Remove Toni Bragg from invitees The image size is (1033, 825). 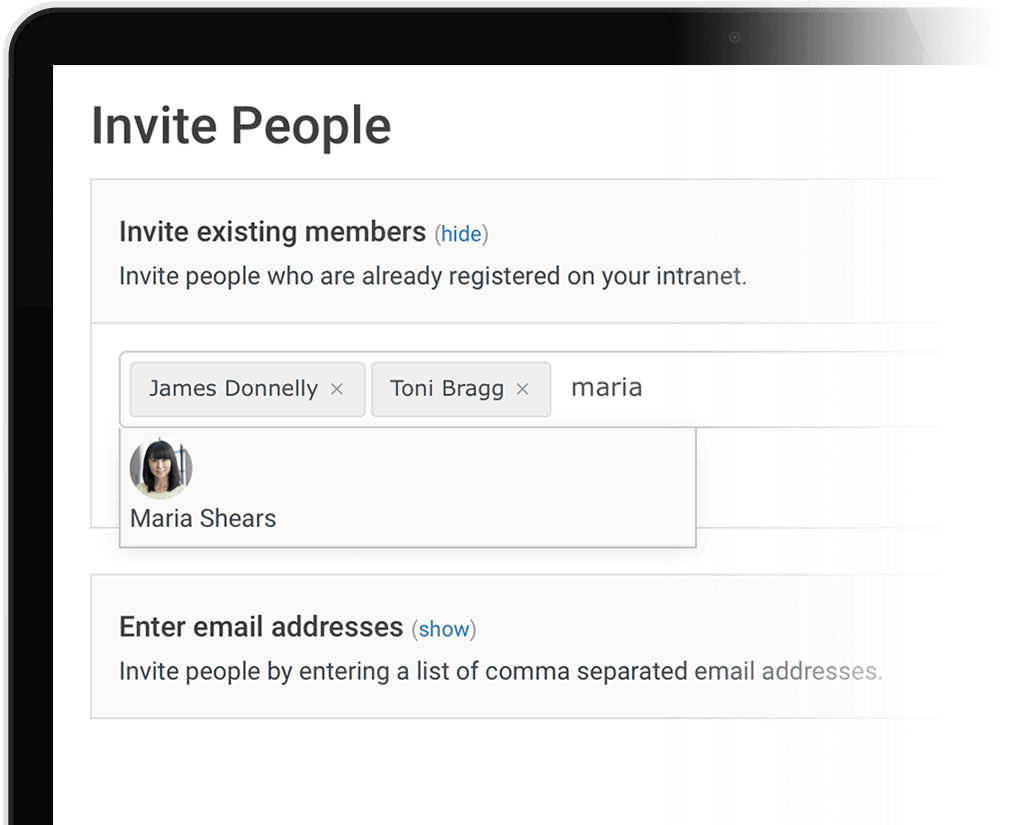(522, 389)
